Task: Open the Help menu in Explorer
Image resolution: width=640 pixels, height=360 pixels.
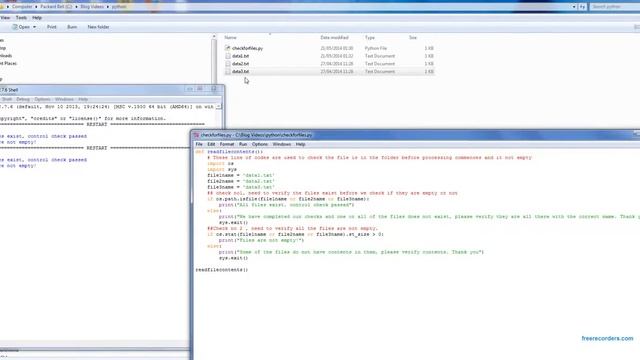Action: 37,18
